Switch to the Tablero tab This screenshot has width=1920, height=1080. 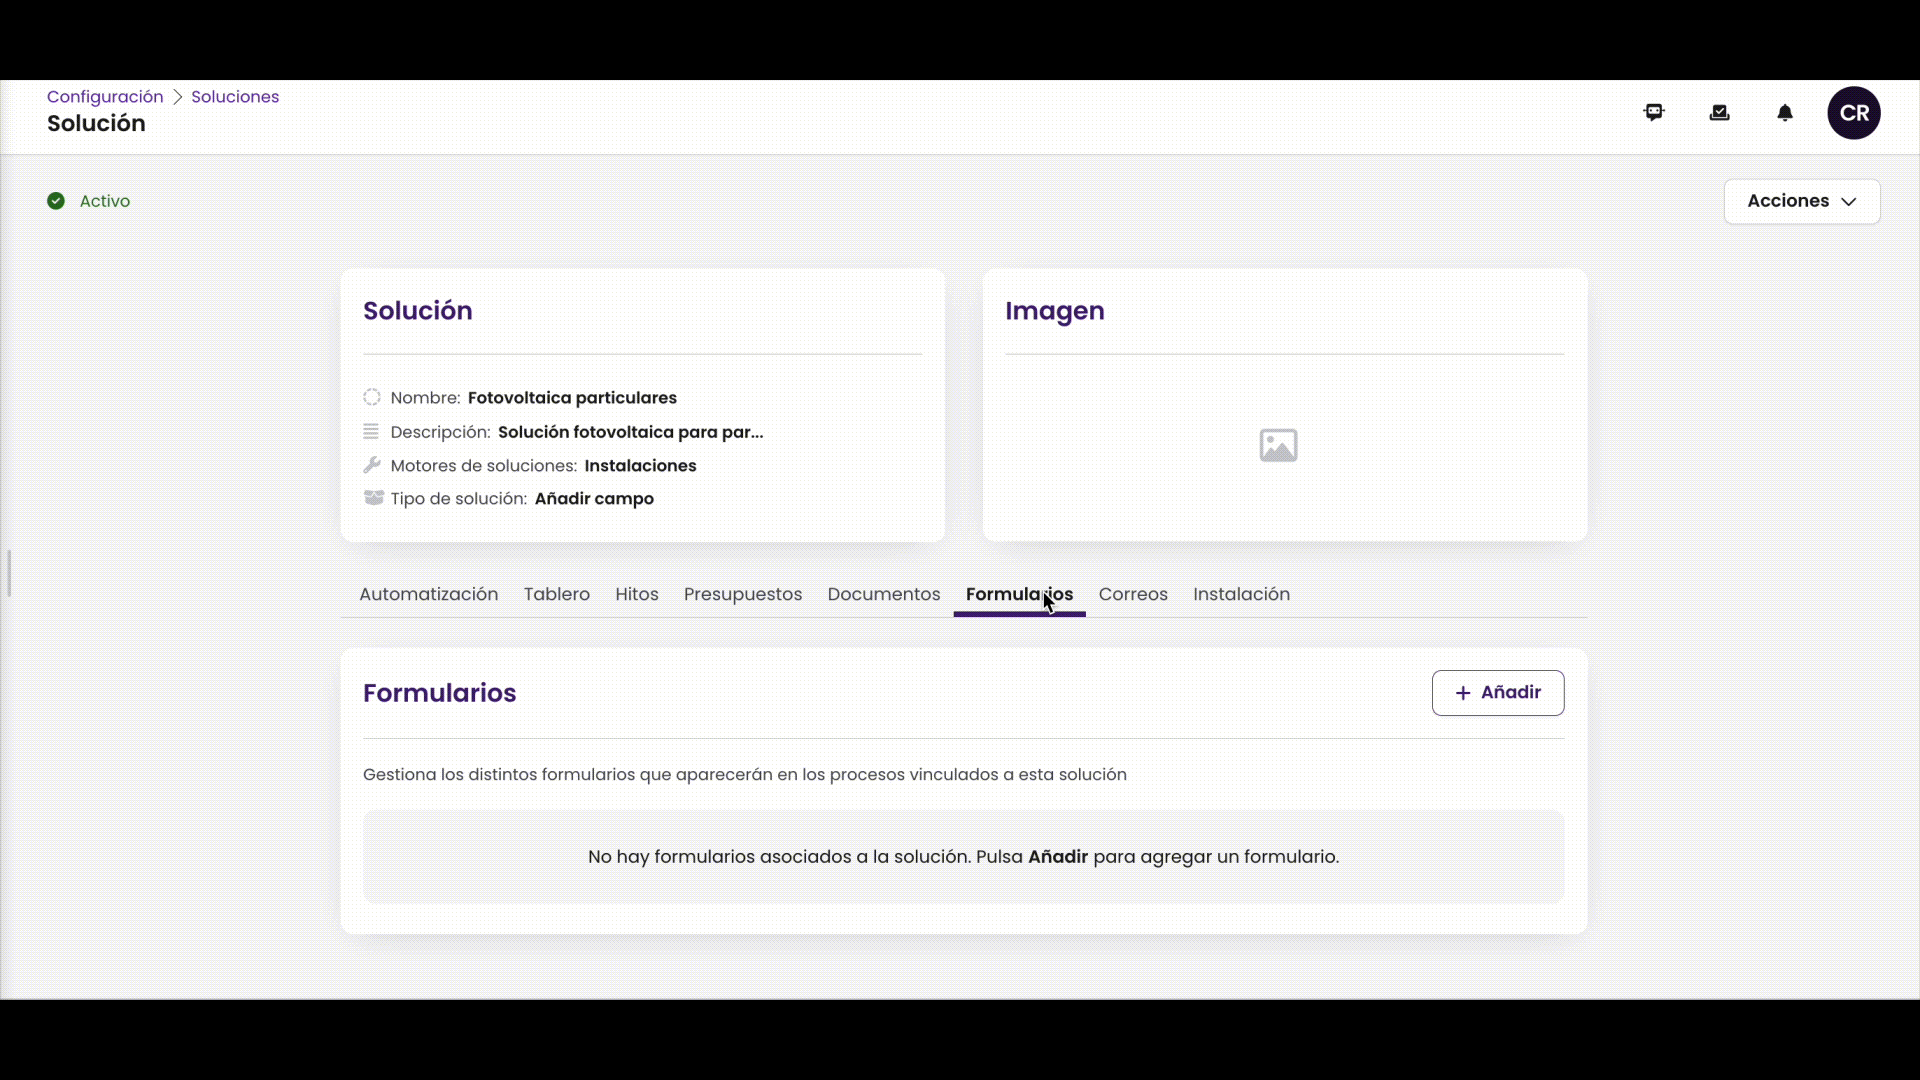557,594
